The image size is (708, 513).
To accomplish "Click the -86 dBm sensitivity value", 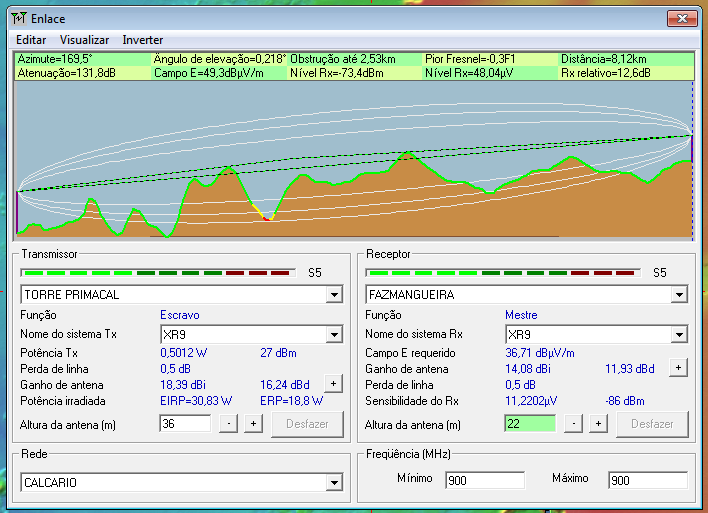I will [625, 401].
